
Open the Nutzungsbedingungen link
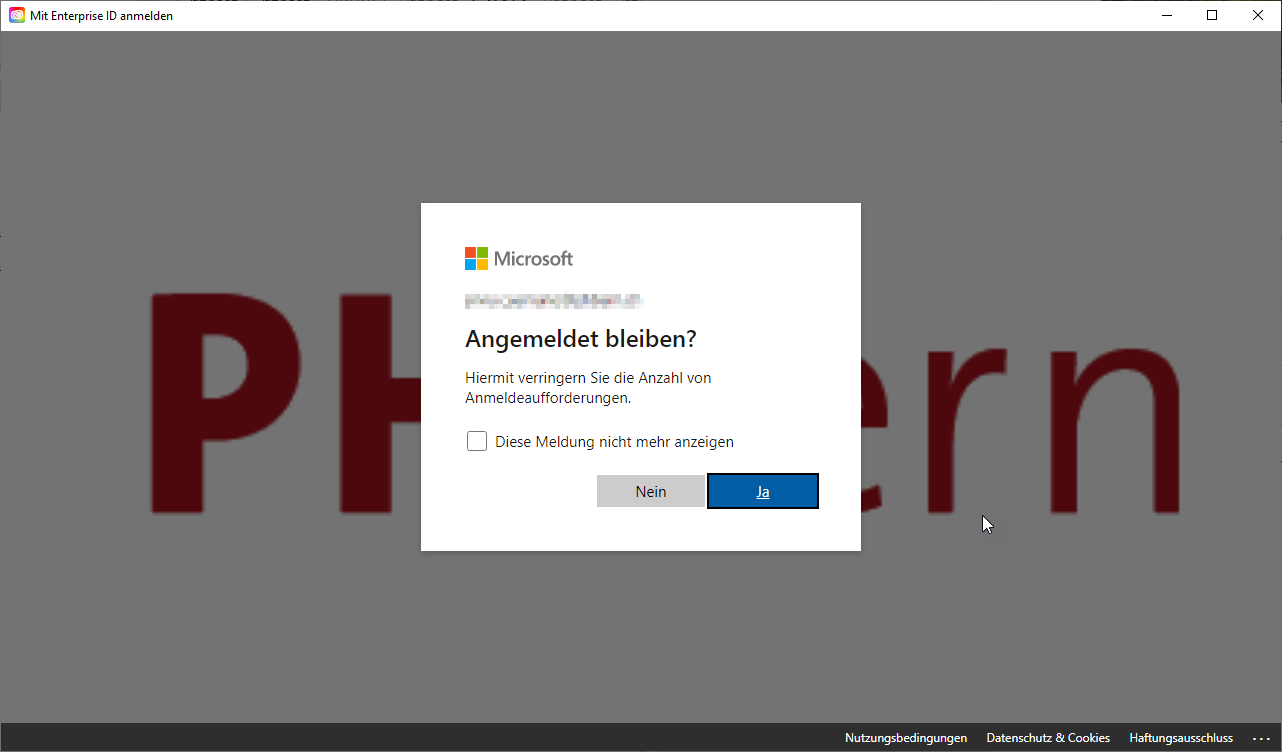tap(905, 738)
